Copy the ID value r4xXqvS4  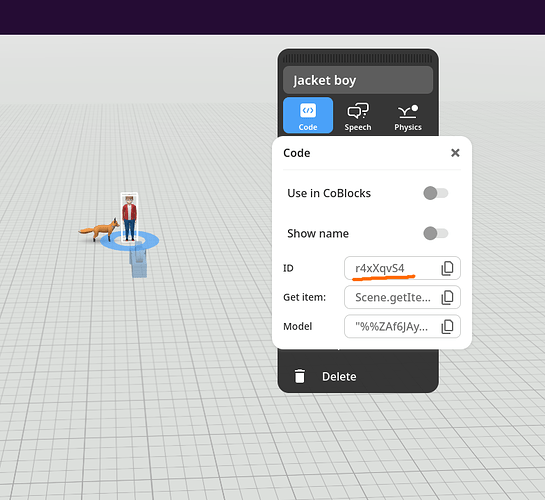pyautogui.click(x=448, y=268)
